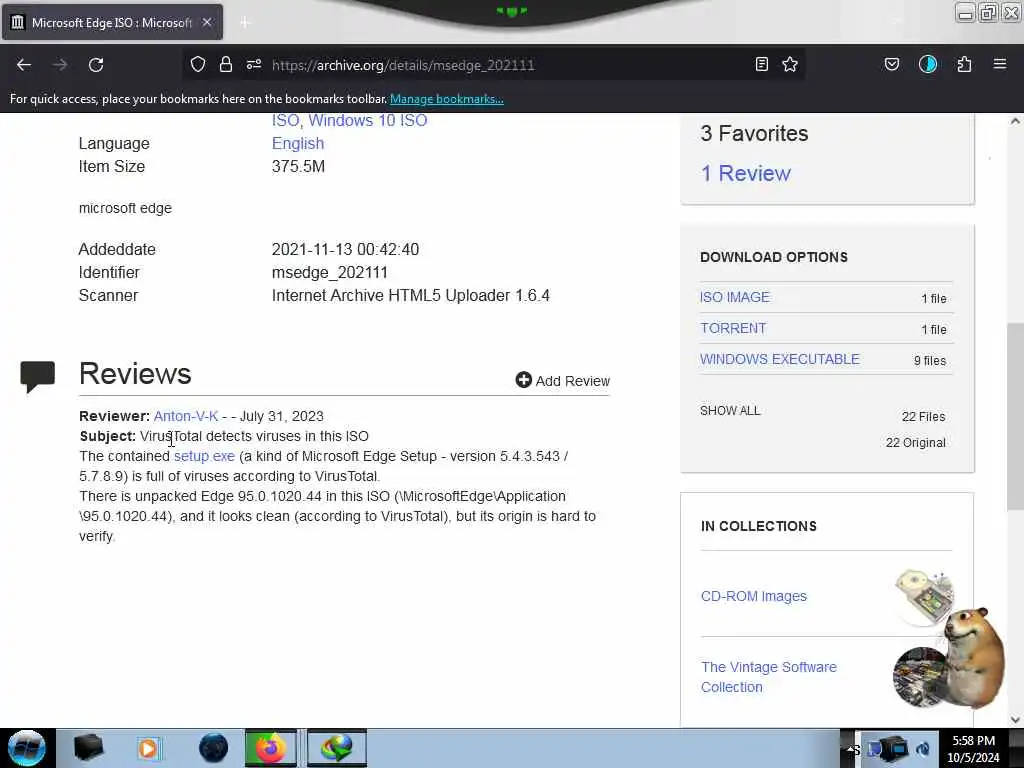Image resolution: width=1024 pixels, height=768 pixels.
Task: Click SHOW ALL files link
Action: coord(730,411)
